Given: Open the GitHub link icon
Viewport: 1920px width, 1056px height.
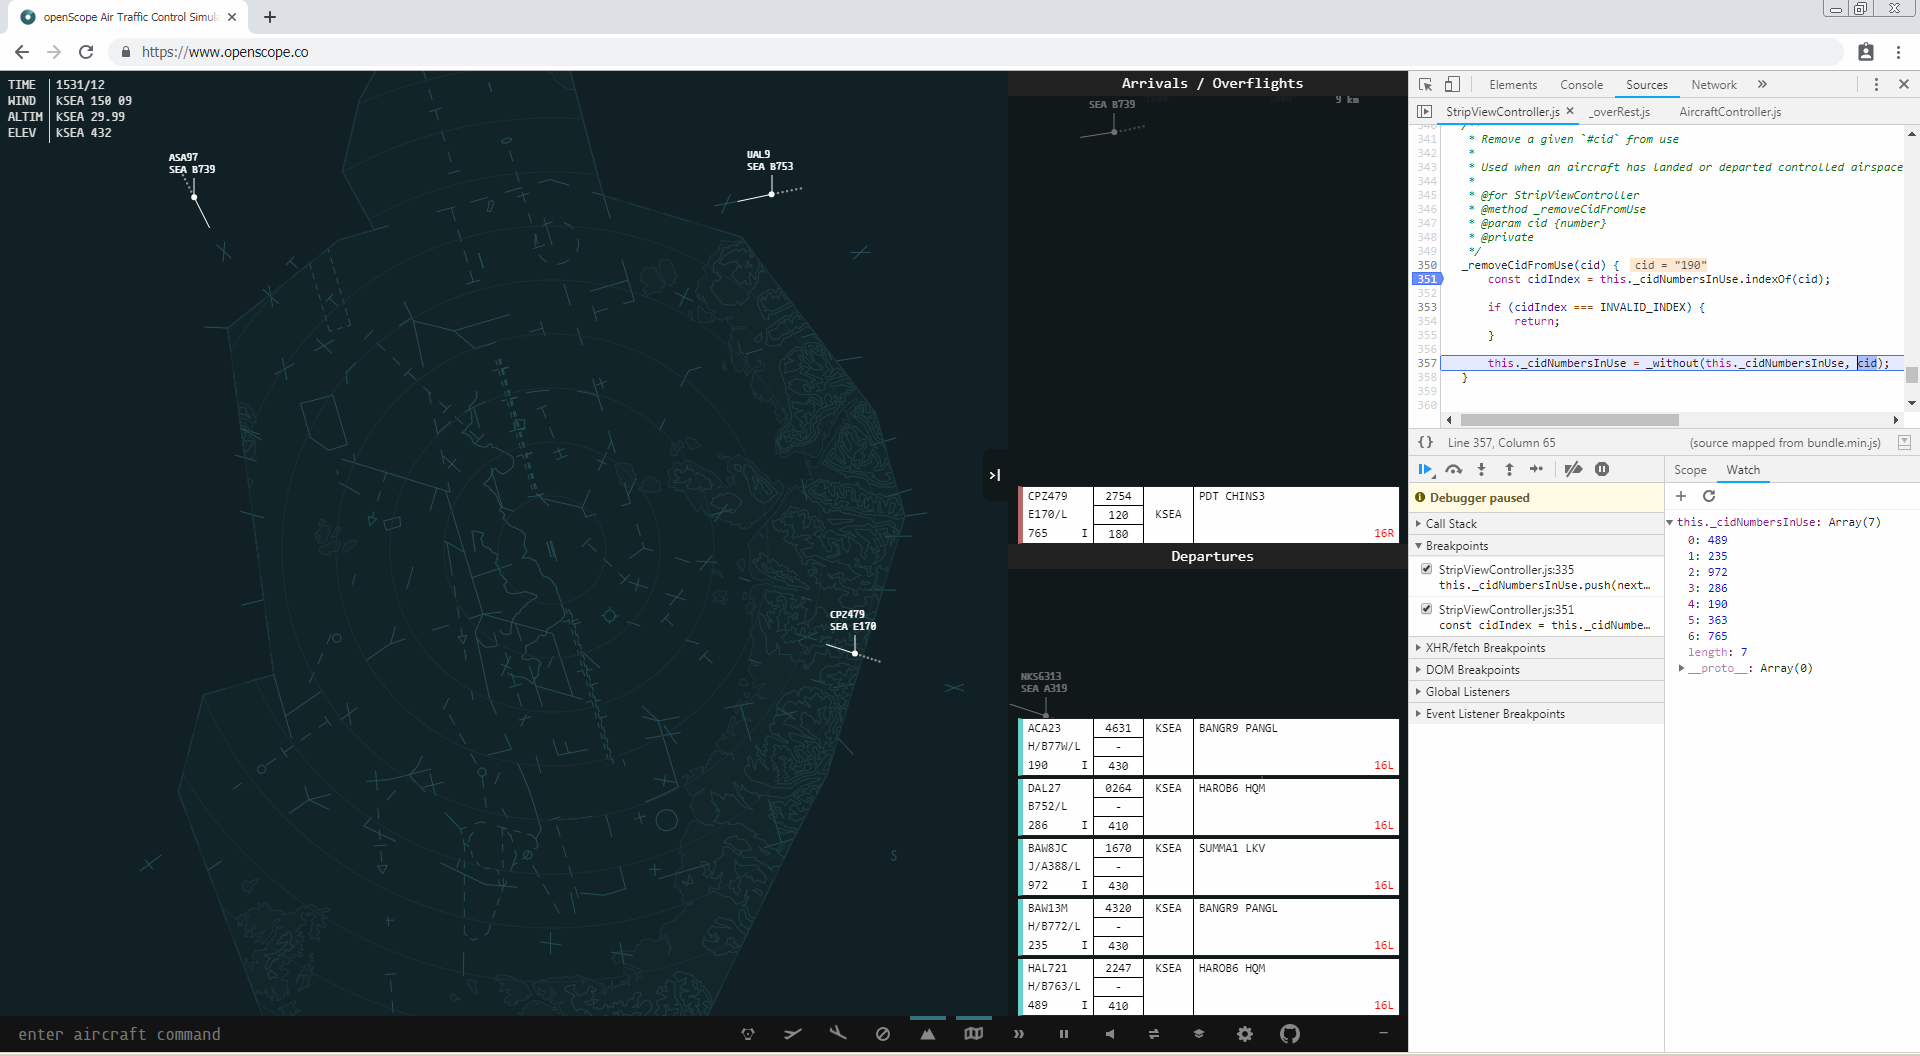Looking at the screenshot, I should point(1290,1034).
